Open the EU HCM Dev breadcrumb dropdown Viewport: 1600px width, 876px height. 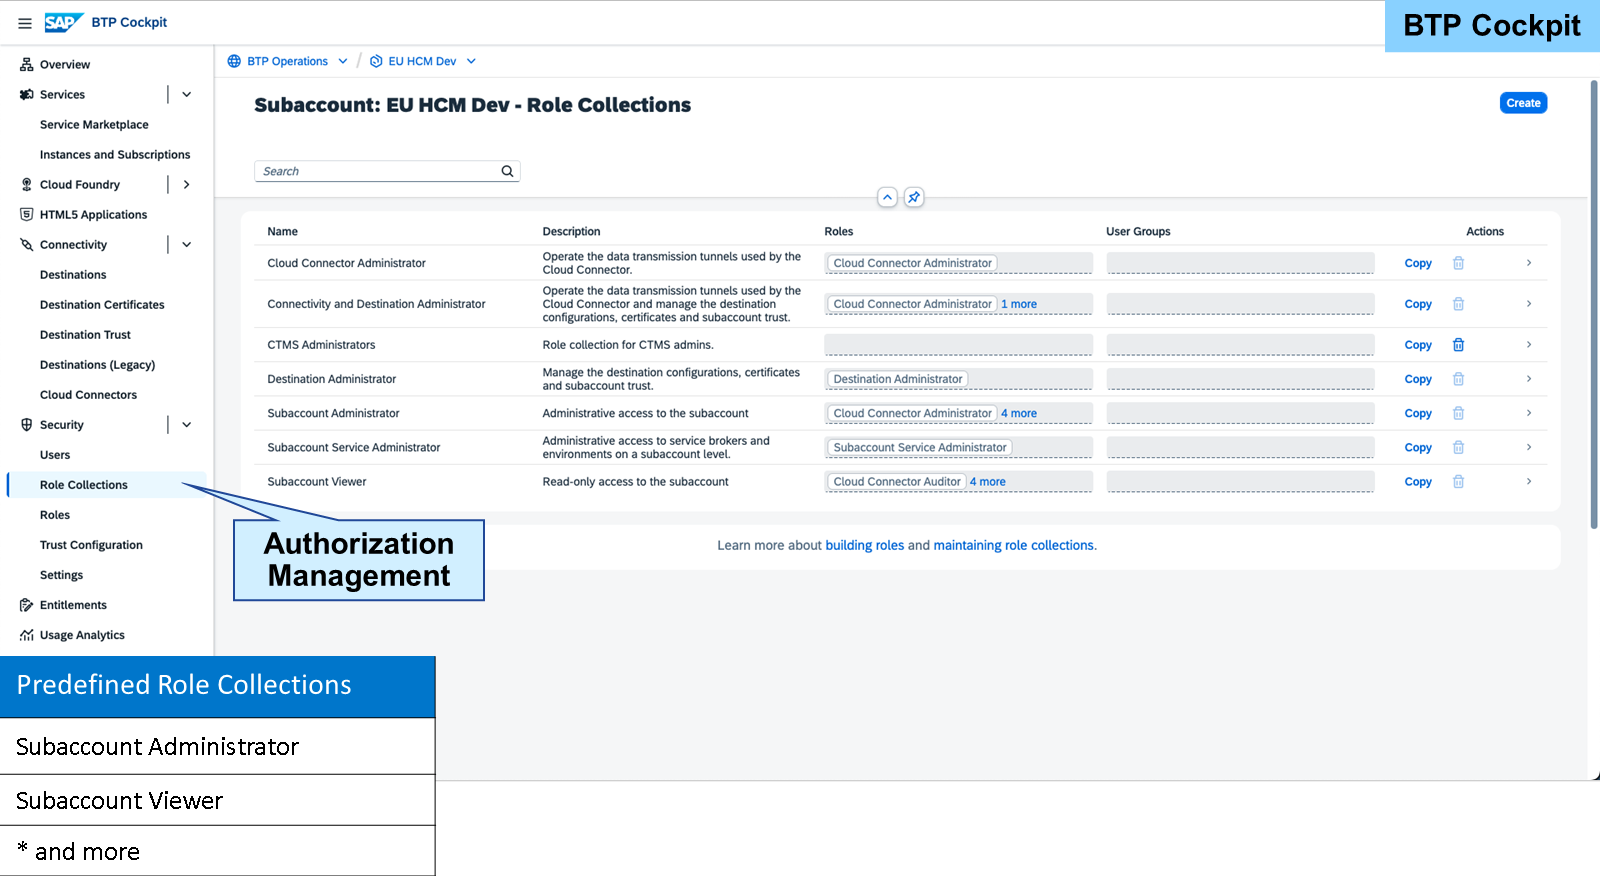pos(471,61)
